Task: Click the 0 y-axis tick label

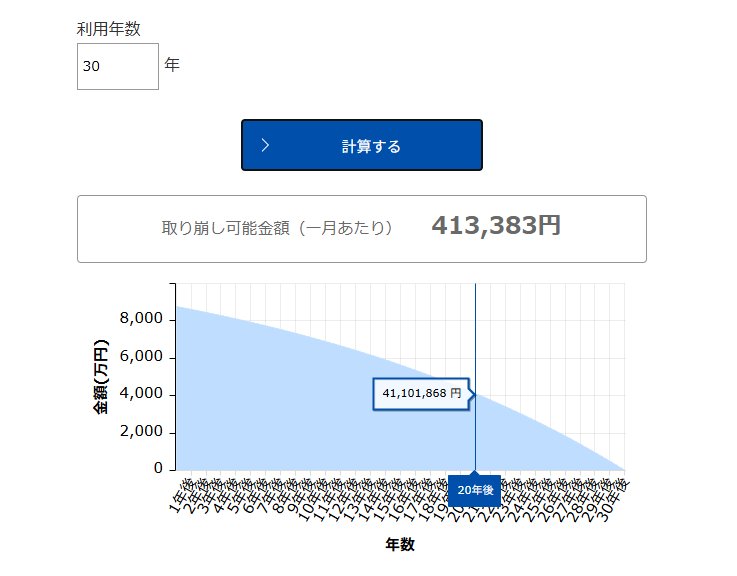Action: pyautogui.click(x=158, y=468)
